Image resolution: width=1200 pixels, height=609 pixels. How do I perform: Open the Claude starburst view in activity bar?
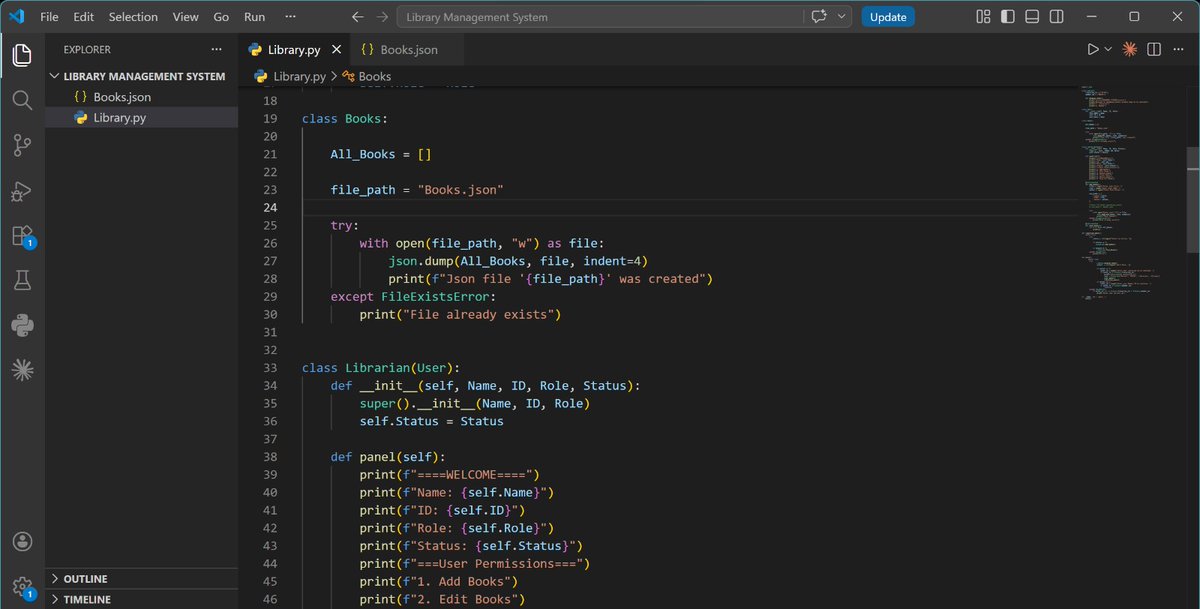point(22,370)
